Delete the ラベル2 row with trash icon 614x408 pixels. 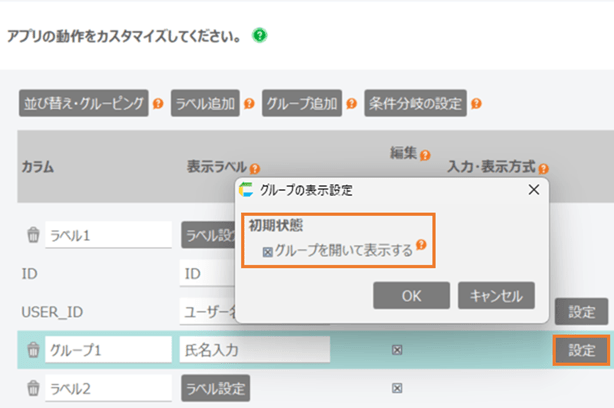pyautogui.click(x=33, y=388)
